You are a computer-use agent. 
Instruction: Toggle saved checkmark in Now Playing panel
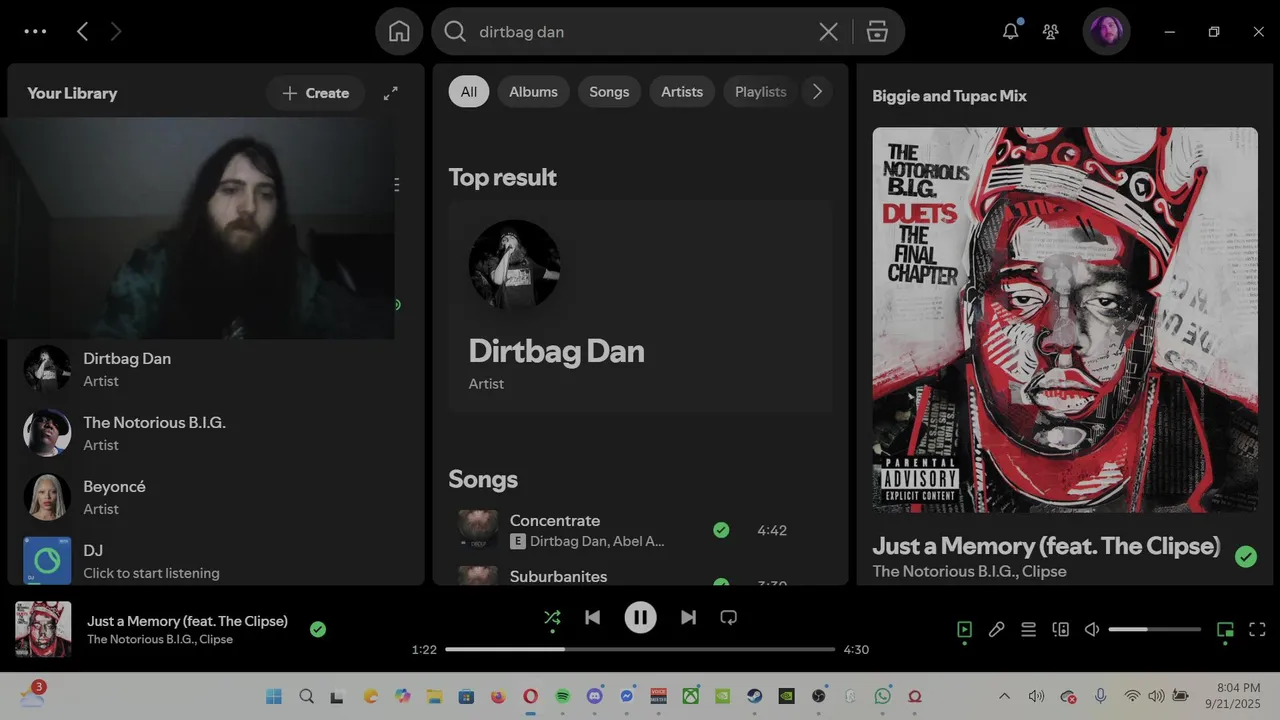pyautogui.click(x=1245, y=557)
